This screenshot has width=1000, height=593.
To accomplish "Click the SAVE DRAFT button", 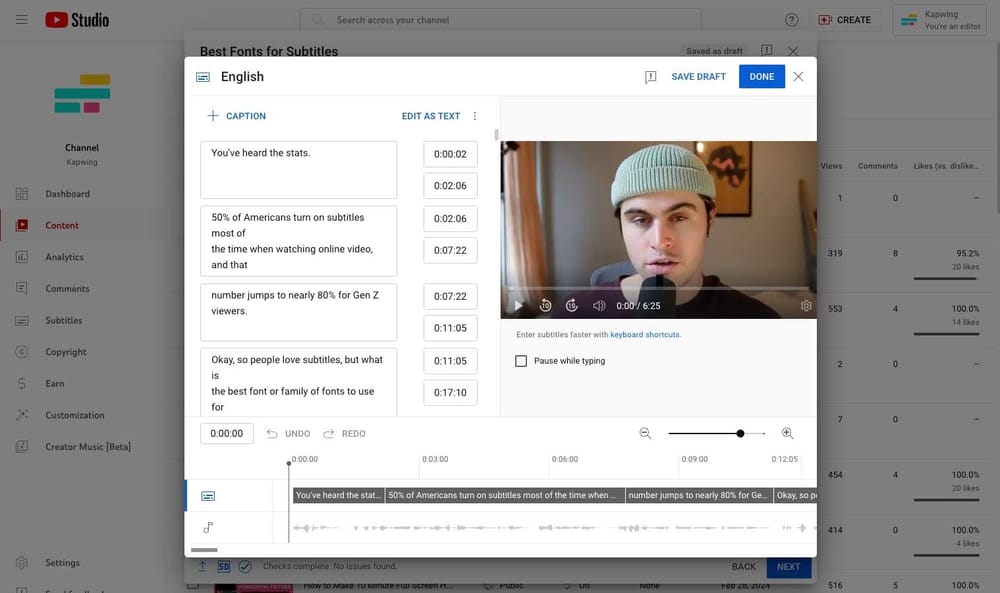I will click(697, 76).
